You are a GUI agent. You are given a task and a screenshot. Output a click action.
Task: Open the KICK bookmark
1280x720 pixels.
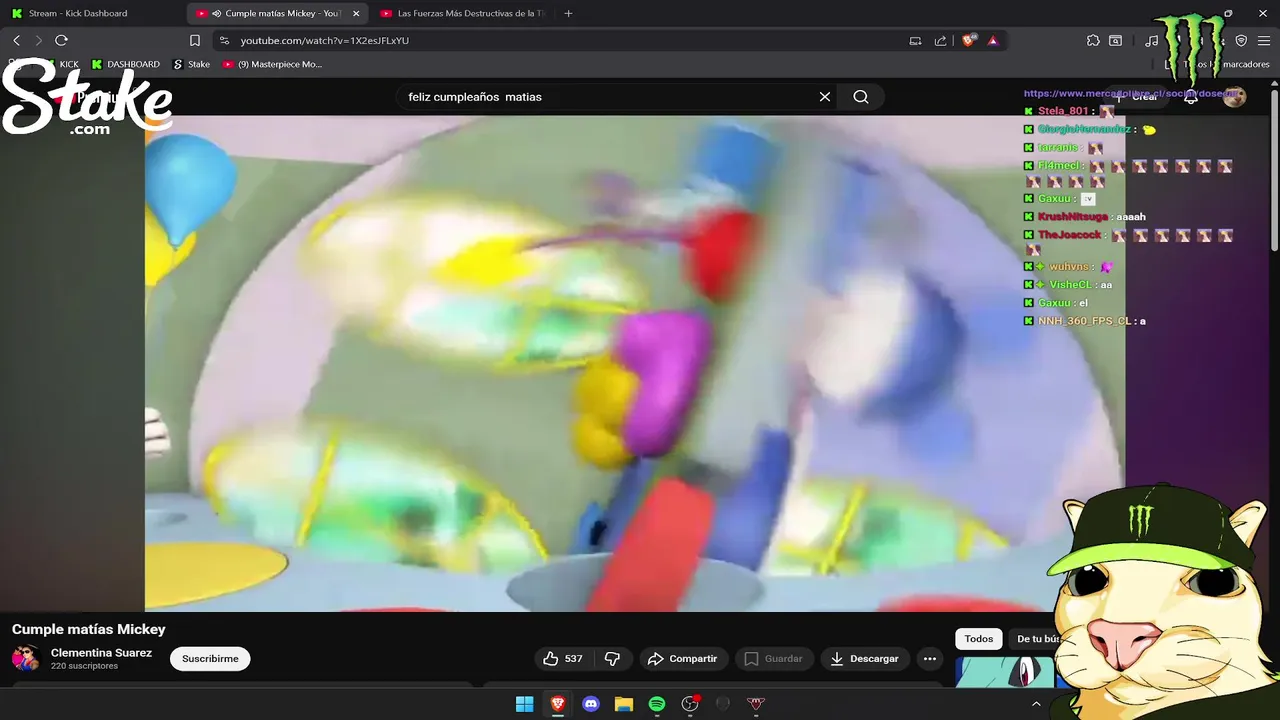(61, 64)
